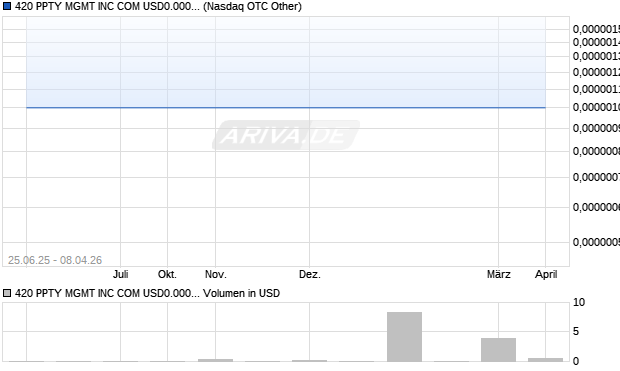Click the 'Okt.' axis label
The image size is (620, 371).
[167, 274]
